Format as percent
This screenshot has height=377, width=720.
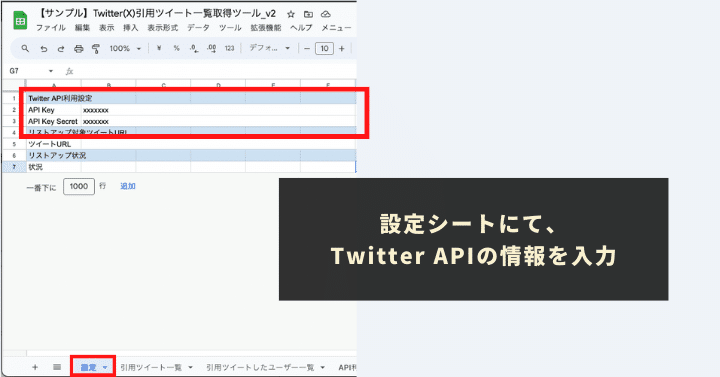[x=176, y=48]
